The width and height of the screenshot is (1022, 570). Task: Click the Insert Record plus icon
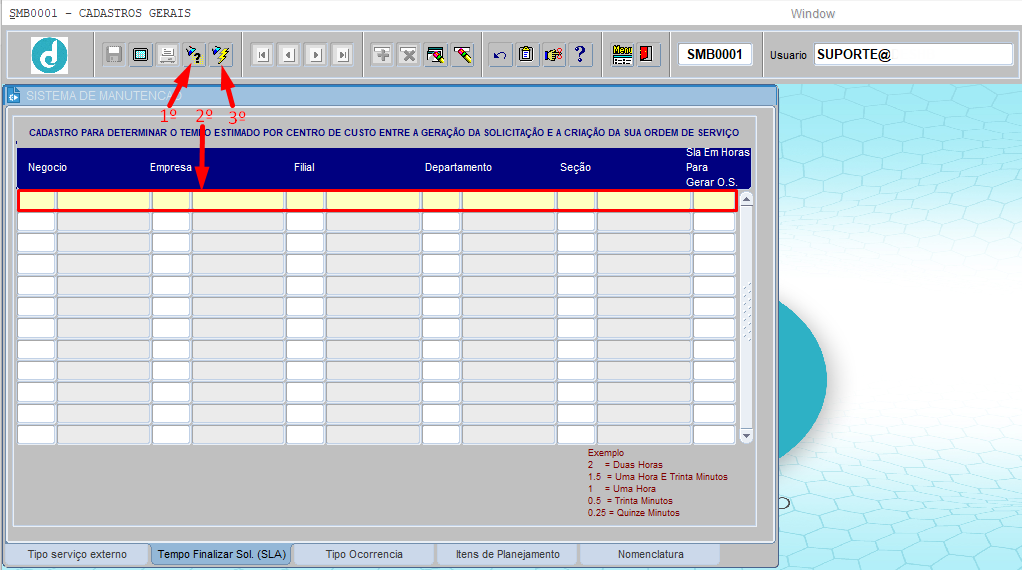click(x=382, y=55)
